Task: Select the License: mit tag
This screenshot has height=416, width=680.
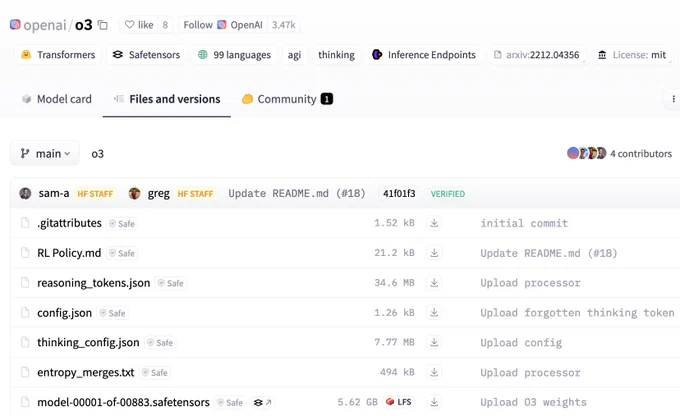Action: [x=632, y=55]
